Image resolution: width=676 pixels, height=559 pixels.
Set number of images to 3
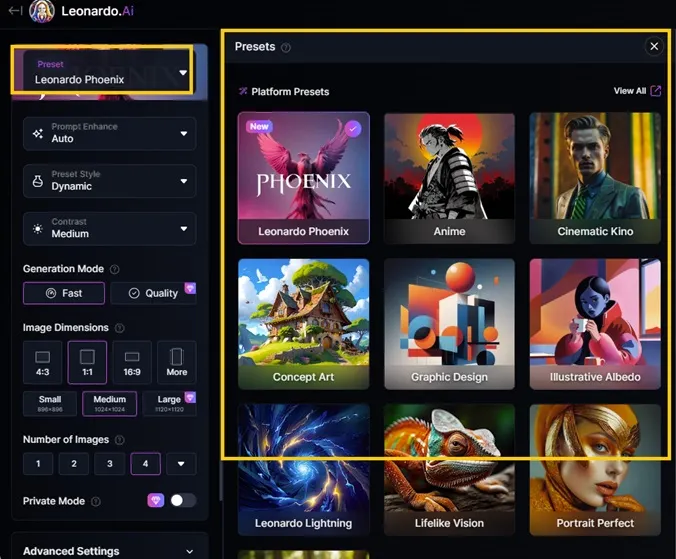[110, 463]
